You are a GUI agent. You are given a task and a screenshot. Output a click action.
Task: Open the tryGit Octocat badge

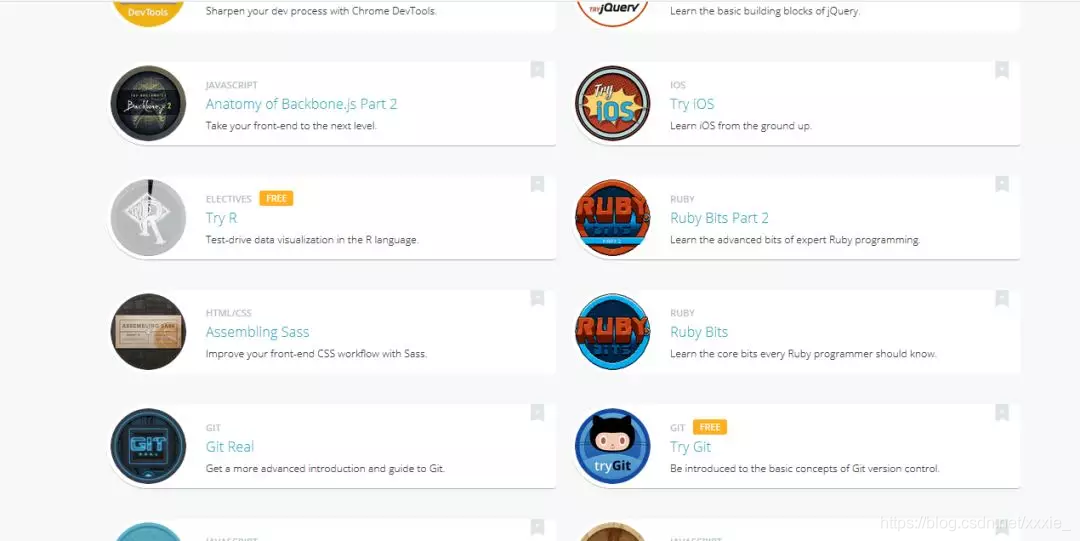point(612,446)
